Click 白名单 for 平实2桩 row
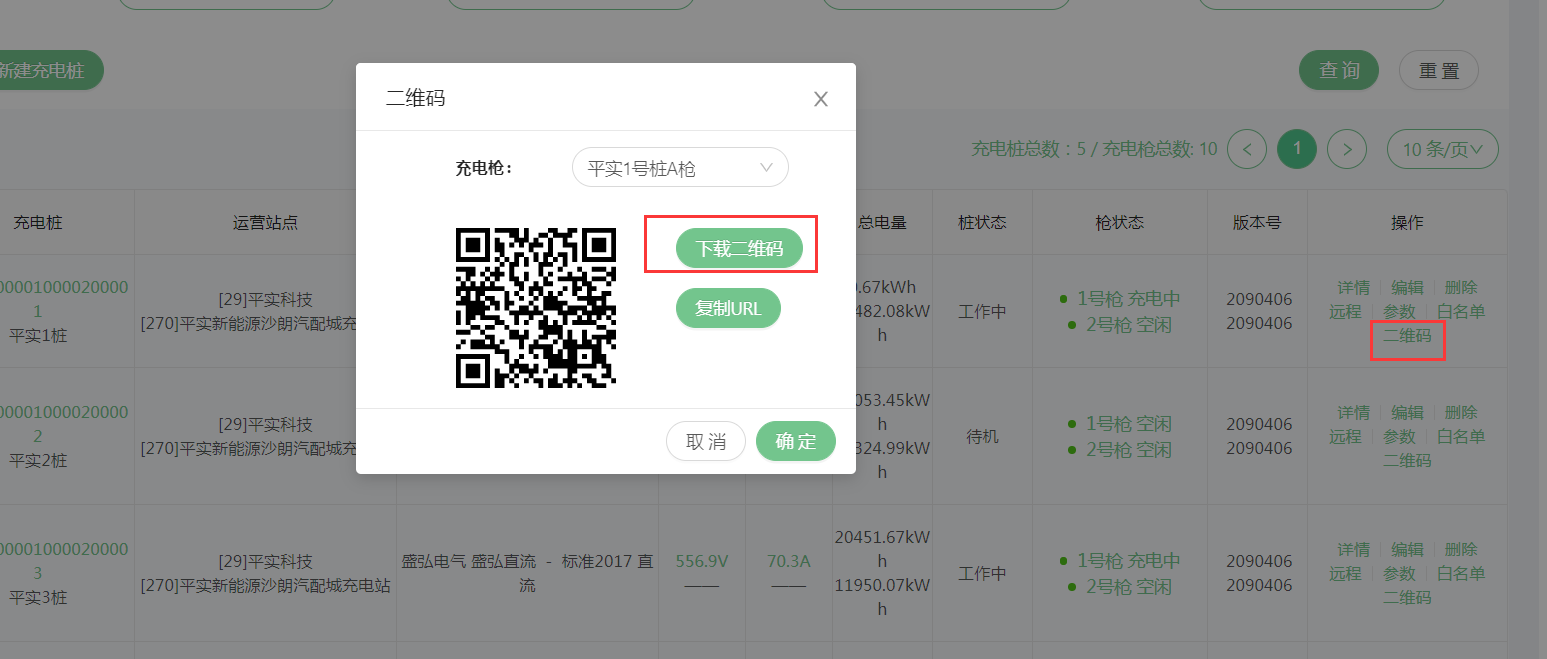The image size is (1547, 659). (x=1461, y=436)
